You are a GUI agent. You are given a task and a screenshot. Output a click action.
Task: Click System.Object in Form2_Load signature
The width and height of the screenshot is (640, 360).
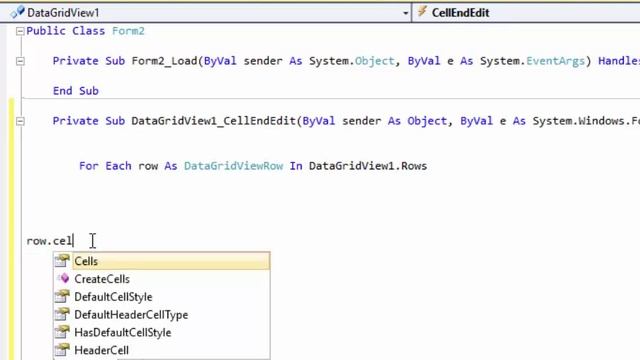(x=352, y=61)
